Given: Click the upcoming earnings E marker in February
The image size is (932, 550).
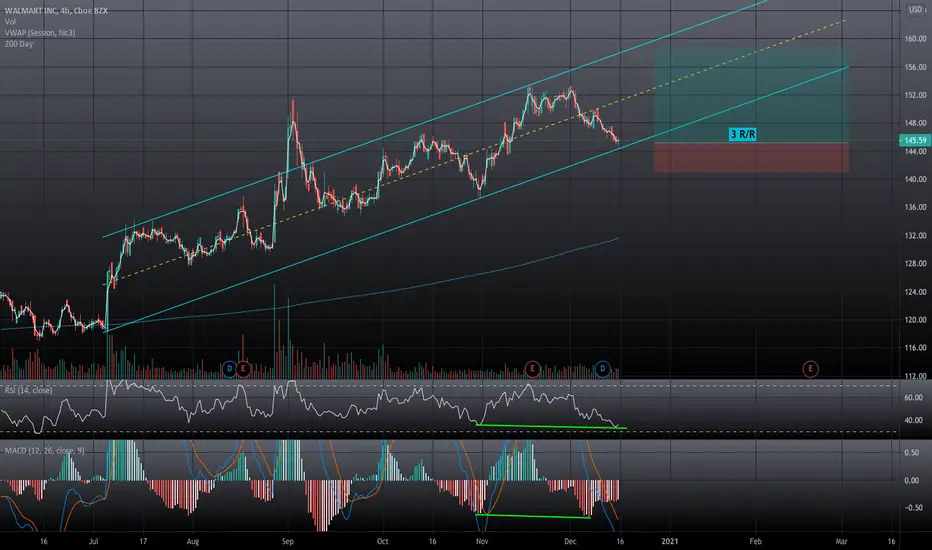Looking at the screenshot, I should [x=810, y=369].
